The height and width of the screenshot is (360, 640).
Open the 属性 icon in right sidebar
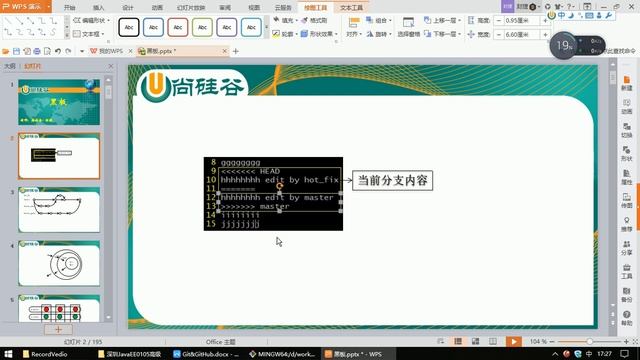click(626, 177)
